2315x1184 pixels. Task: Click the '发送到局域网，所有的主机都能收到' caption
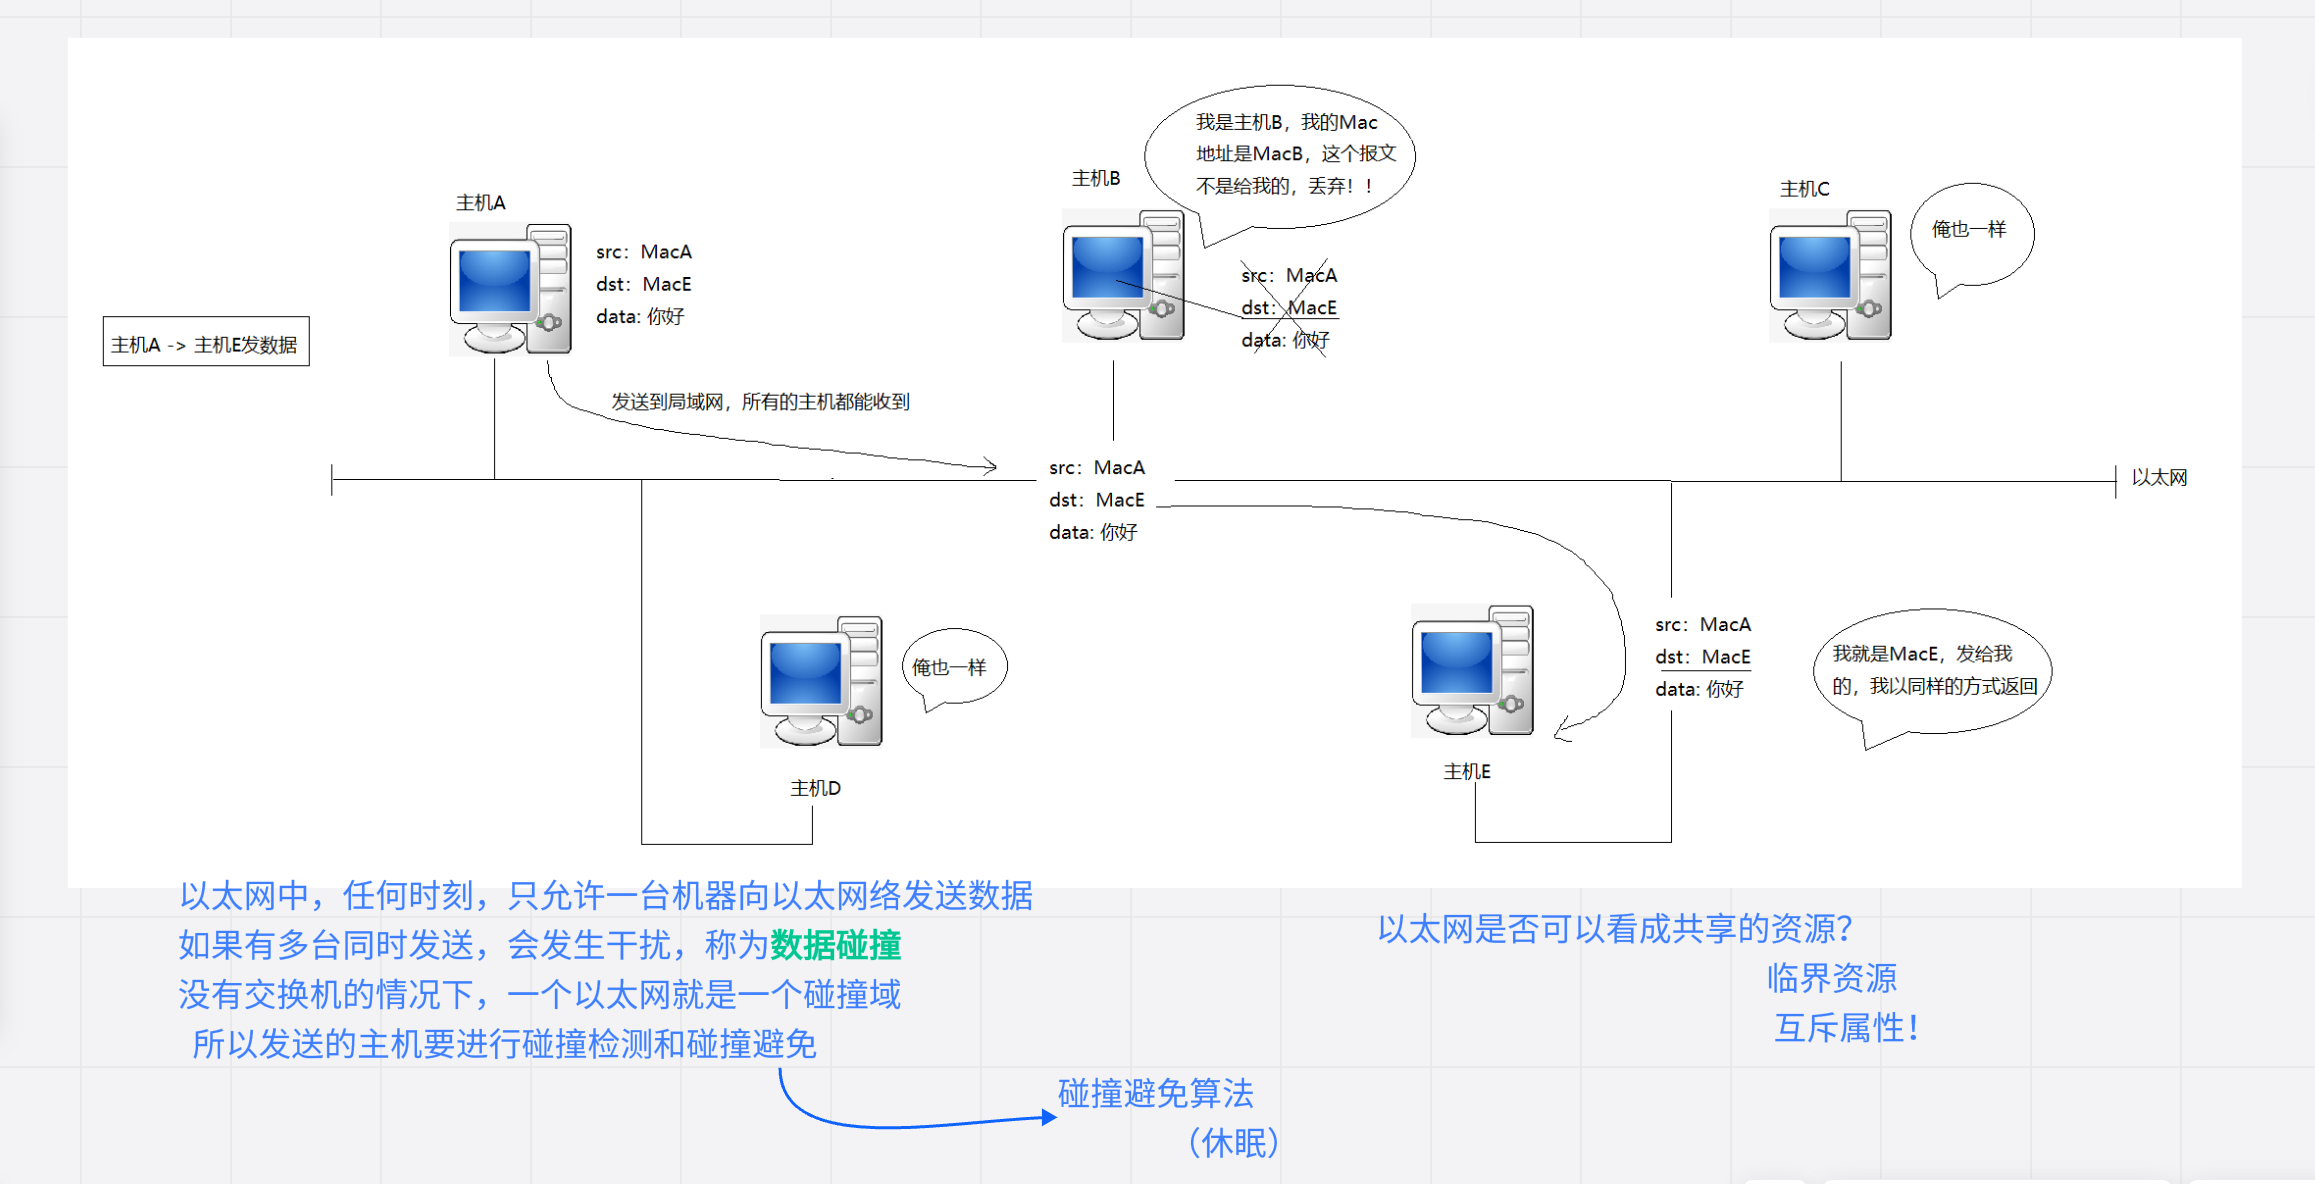point(760,402)
